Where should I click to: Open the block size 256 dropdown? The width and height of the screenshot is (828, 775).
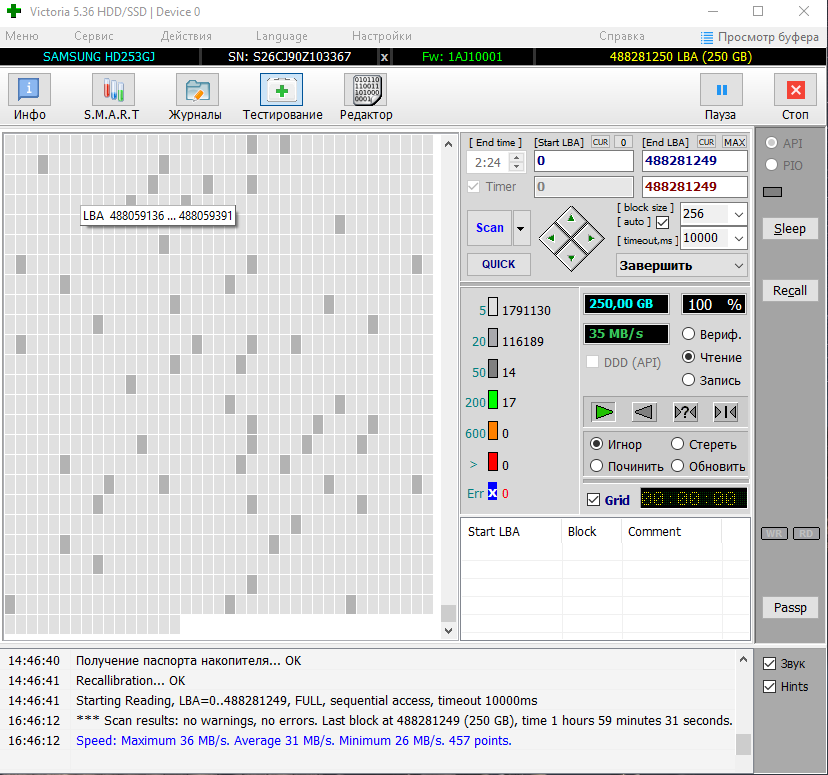point(739,214)
